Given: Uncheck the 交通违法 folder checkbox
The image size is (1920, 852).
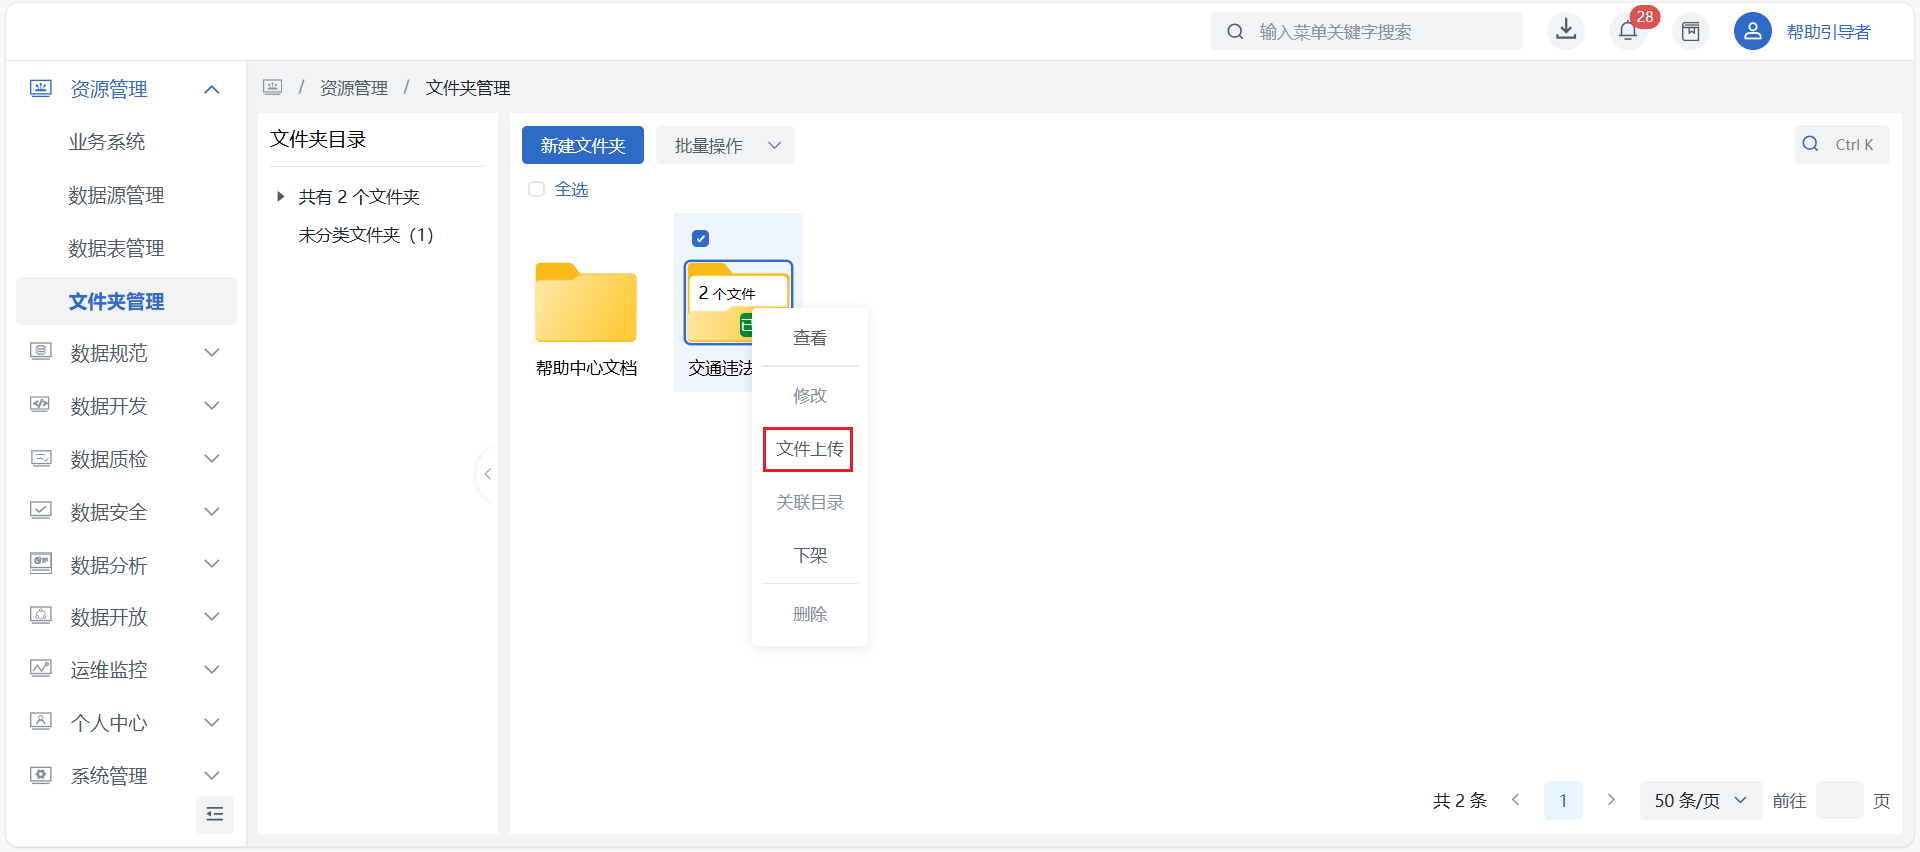Looking at the screenshot, I should tap(701, 238).
